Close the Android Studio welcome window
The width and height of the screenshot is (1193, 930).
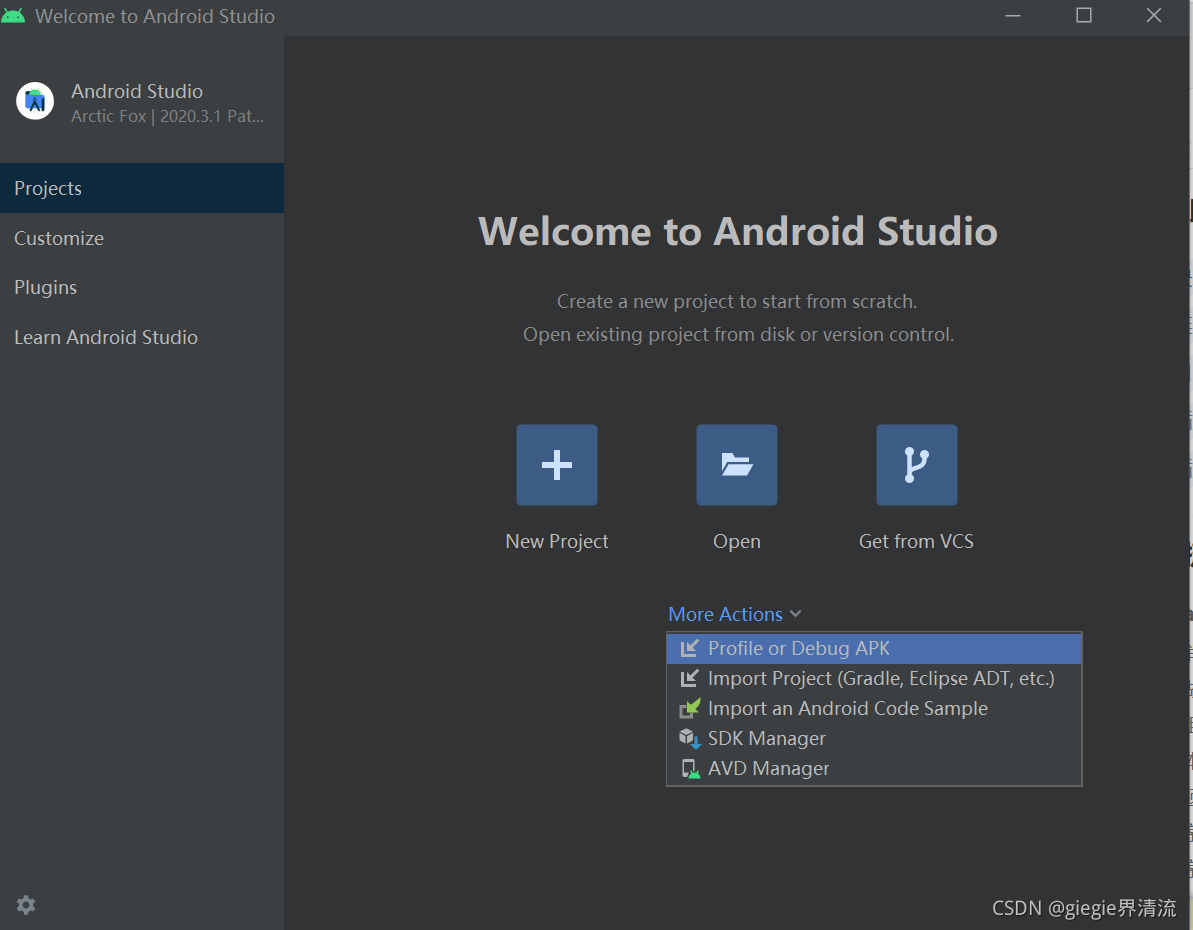[1153, 16]
